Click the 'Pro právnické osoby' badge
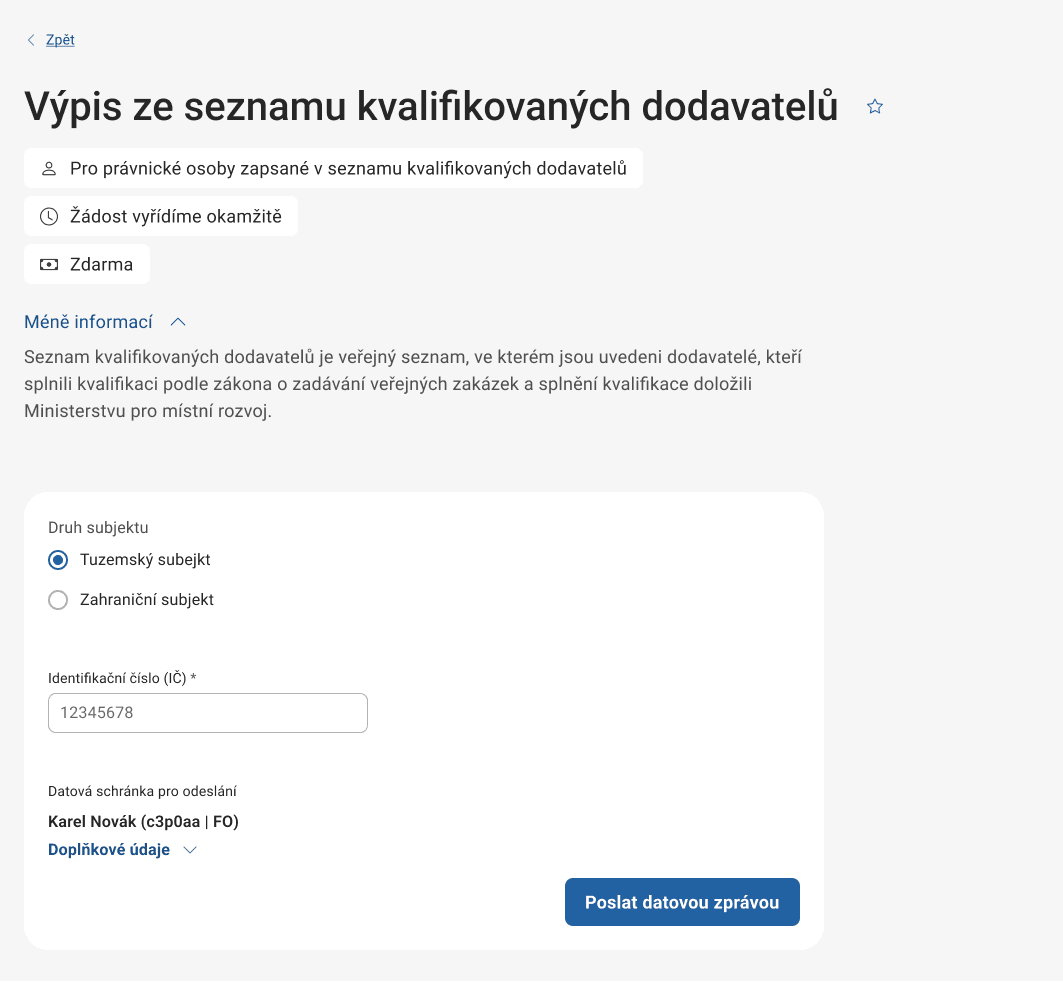1063x998 pixels. 333,168
